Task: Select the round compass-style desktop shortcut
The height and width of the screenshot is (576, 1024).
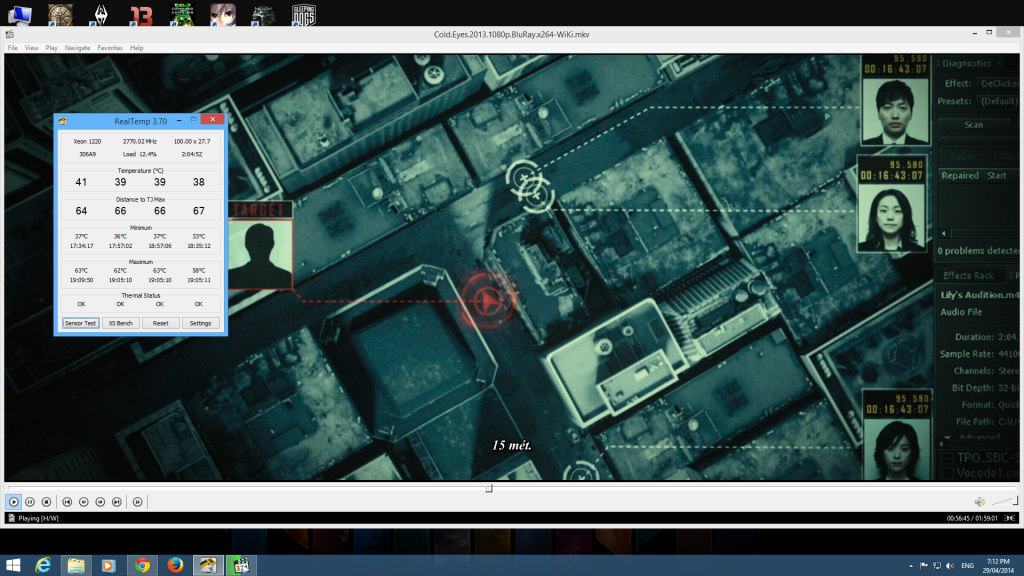Action: pyautogui.click(x=60, y=14)
